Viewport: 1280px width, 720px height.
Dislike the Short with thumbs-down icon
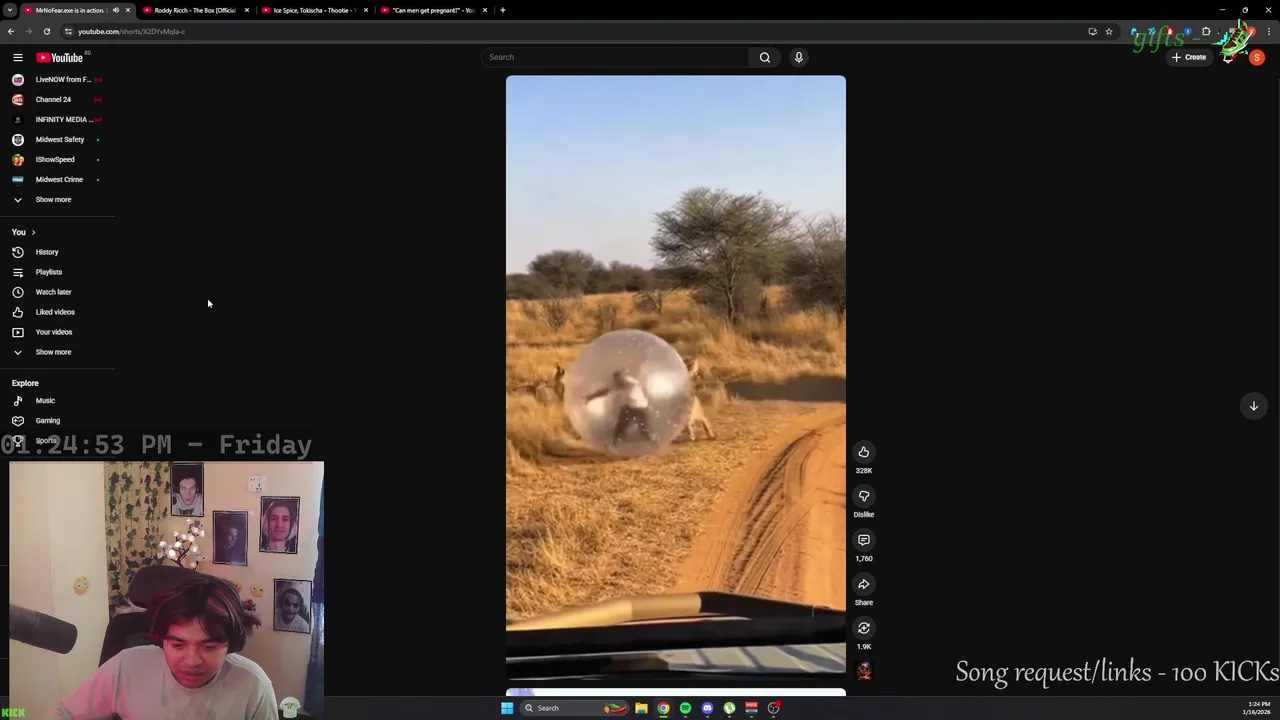point(864,496)
